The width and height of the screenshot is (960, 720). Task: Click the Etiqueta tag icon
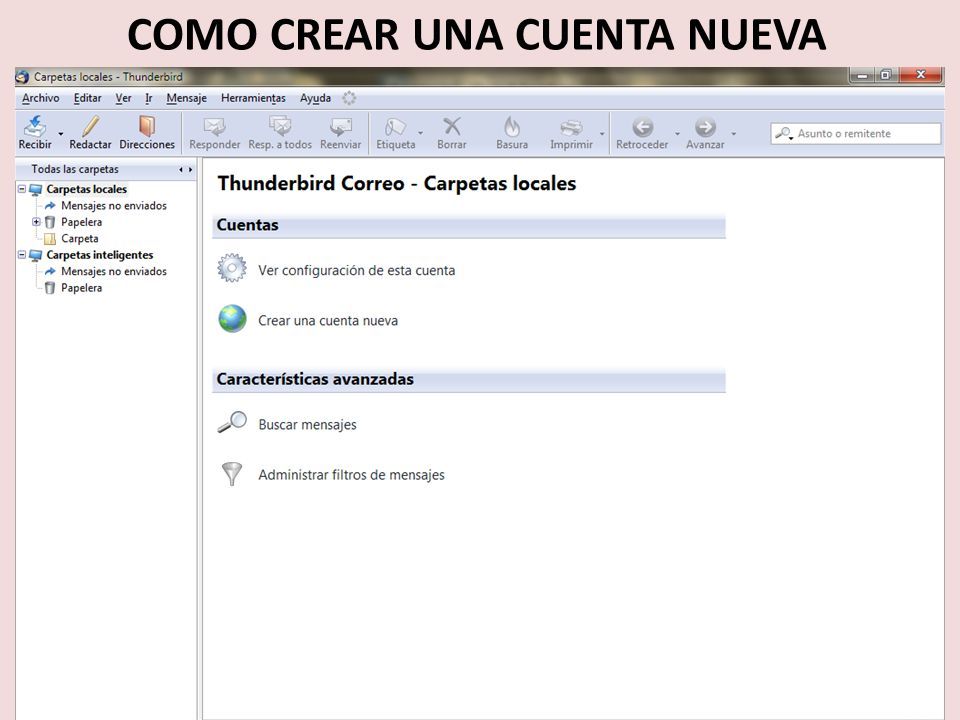(395, 126)
